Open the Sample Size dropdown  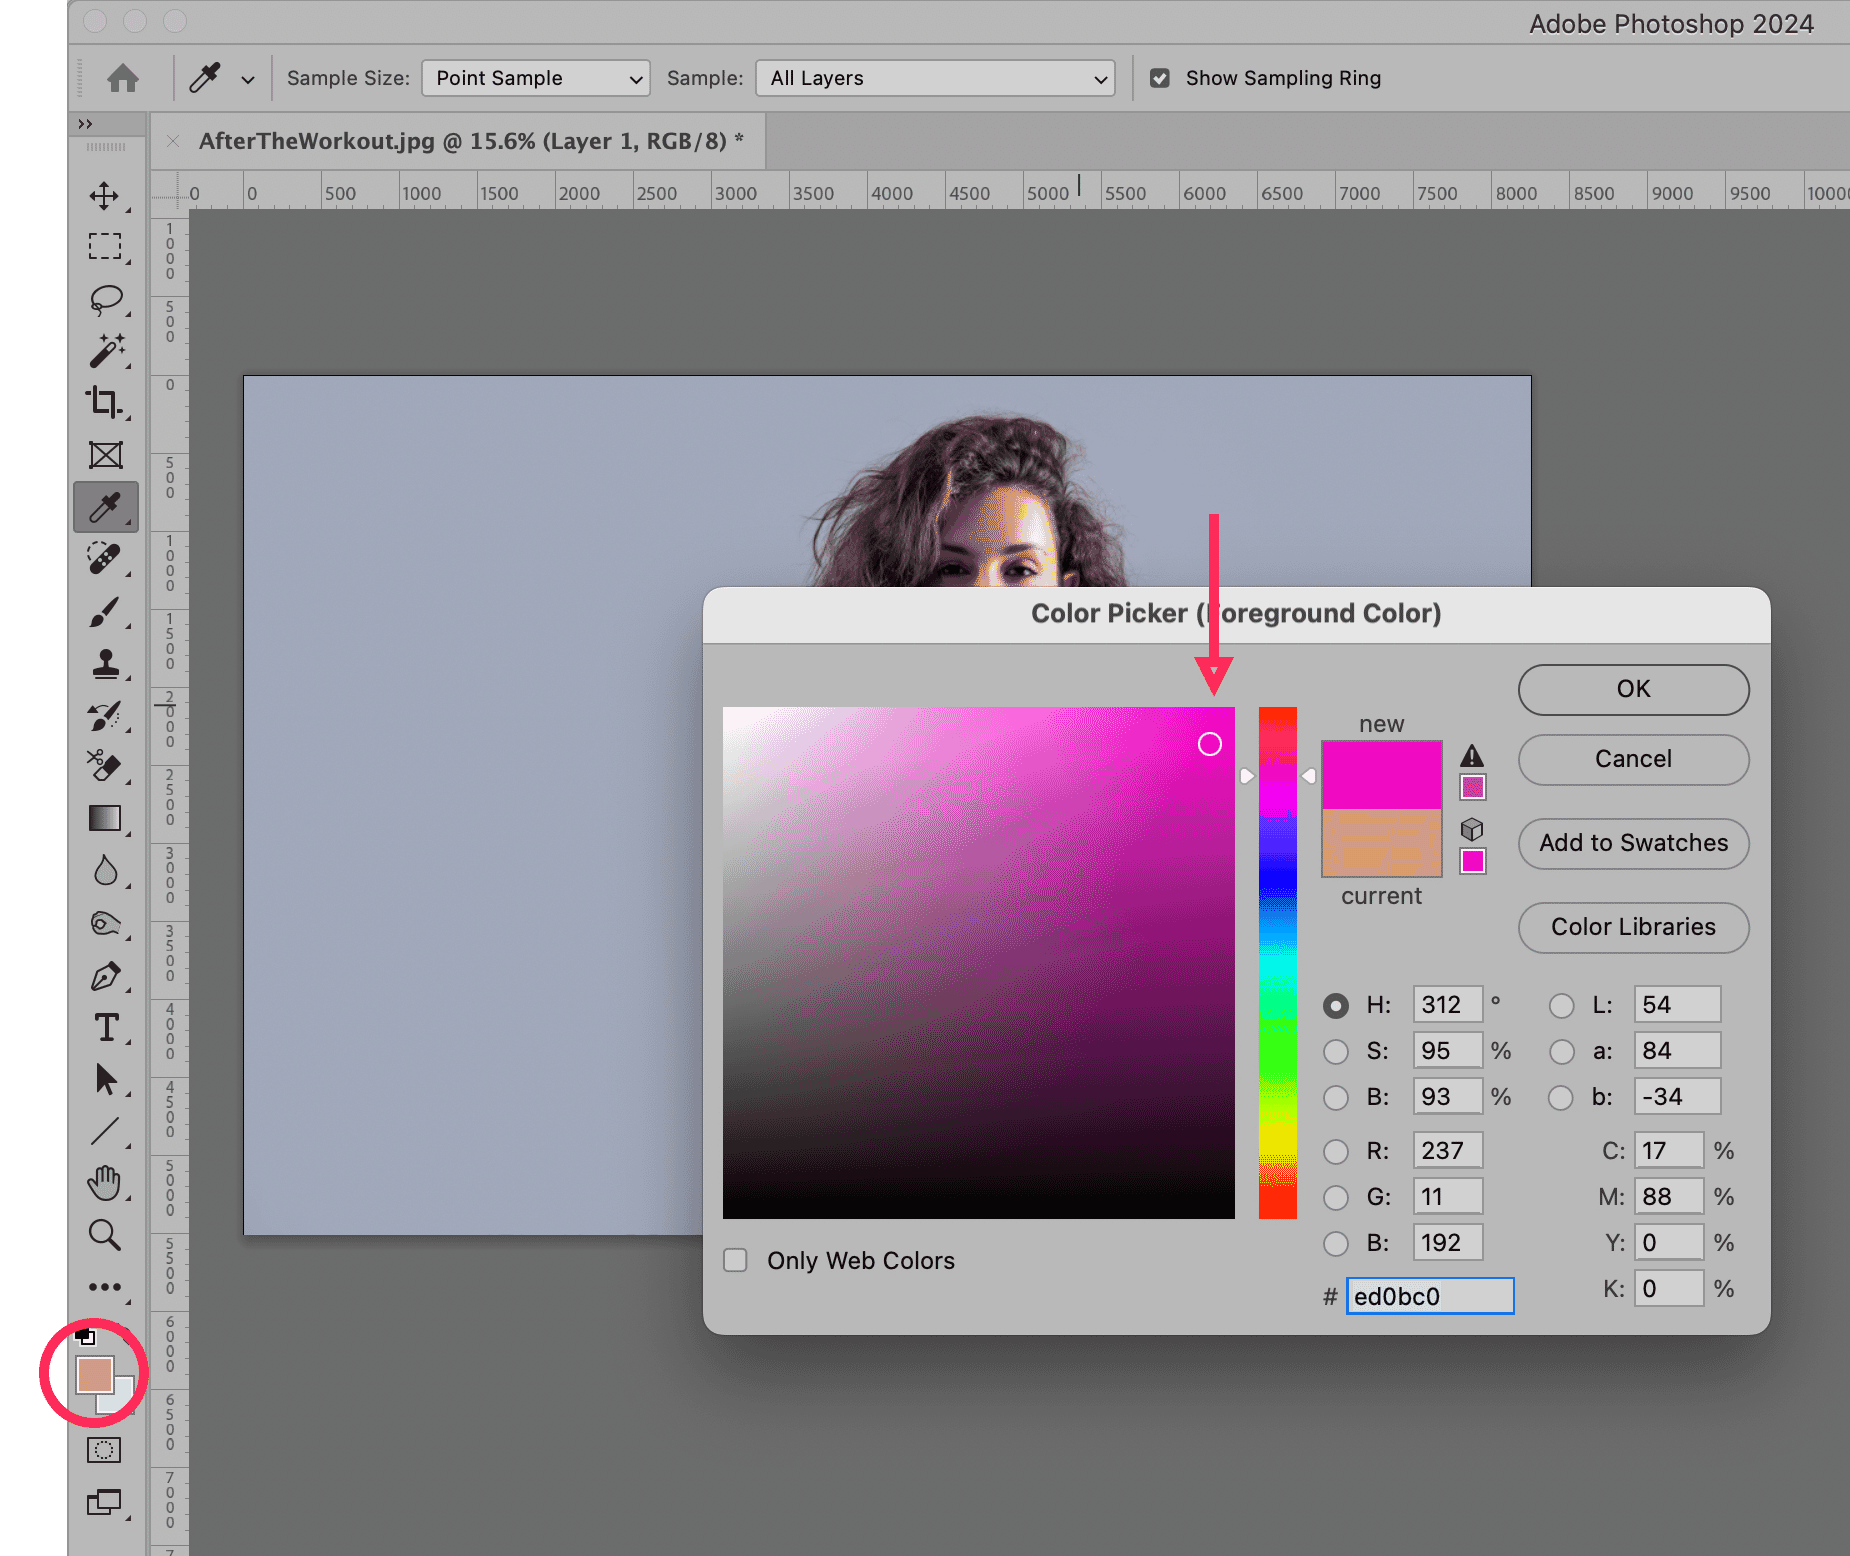click(x=536, y=78)
